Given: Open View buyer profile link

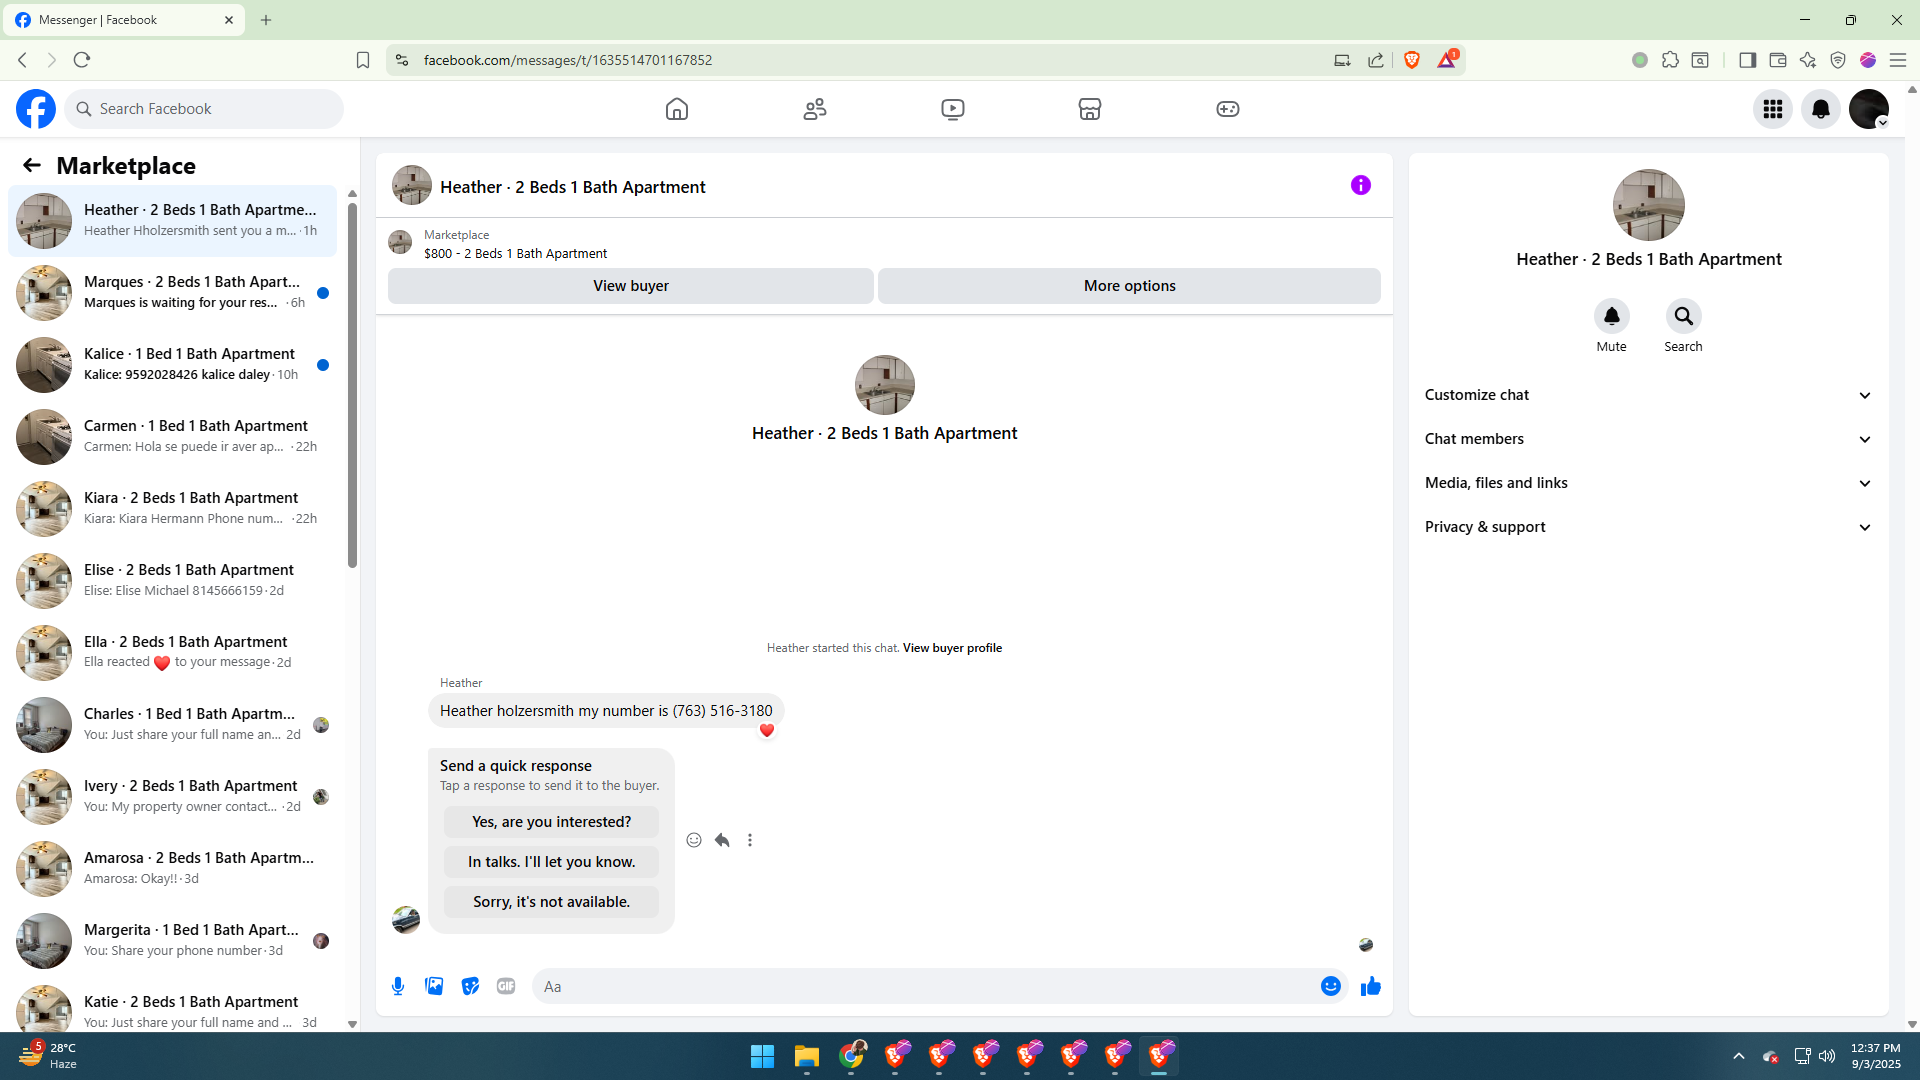Looking at the screenshot, I should (x=952, y=648).
